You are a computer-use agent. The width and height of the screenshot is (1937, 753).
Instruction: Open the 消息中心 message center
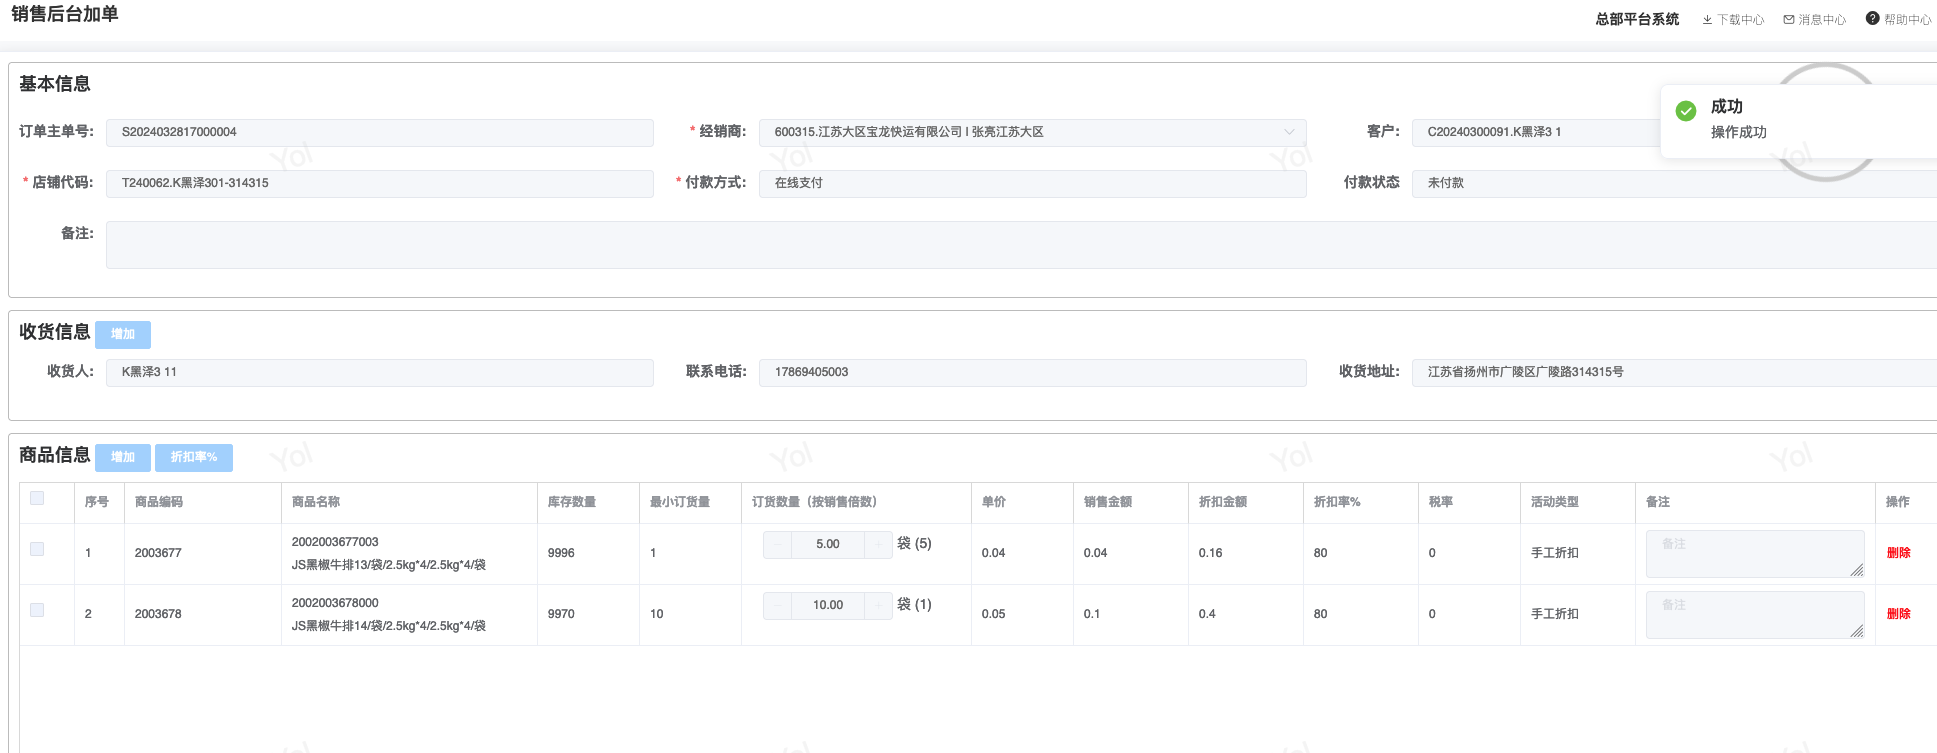click(1815, 20)
